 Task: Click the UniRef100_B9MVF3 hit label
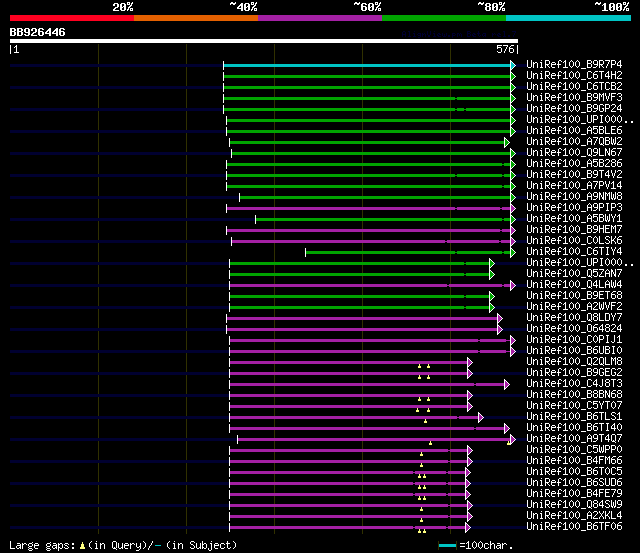[x=574, y=98]
